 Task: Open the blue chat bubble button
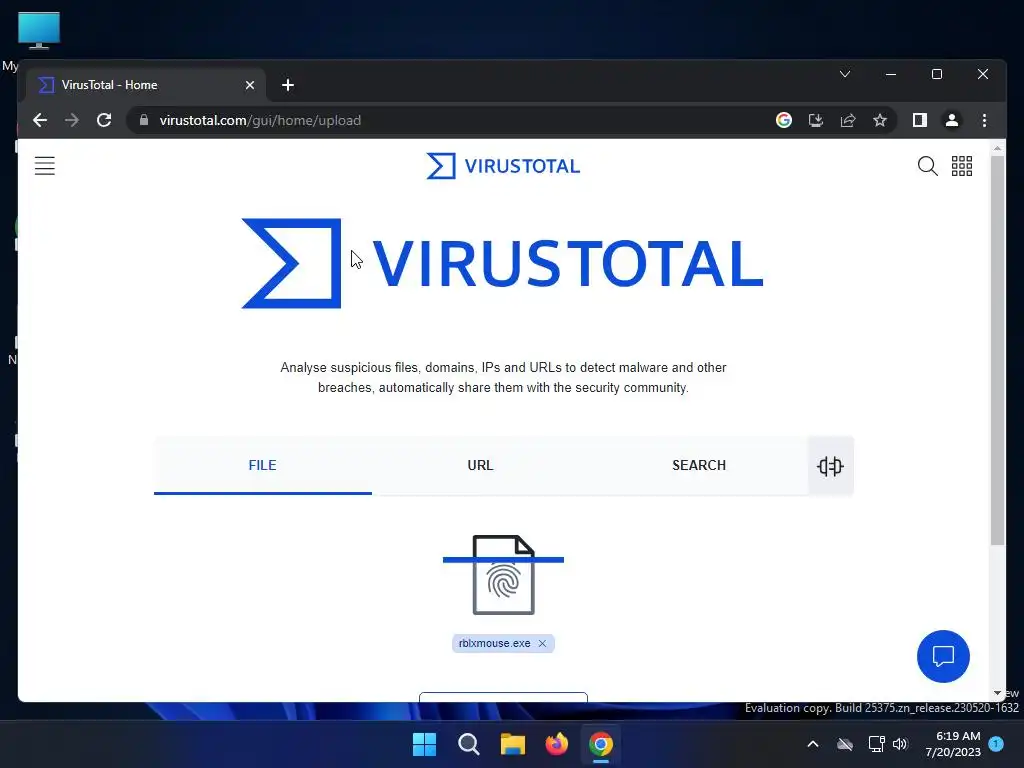point(943,656)
